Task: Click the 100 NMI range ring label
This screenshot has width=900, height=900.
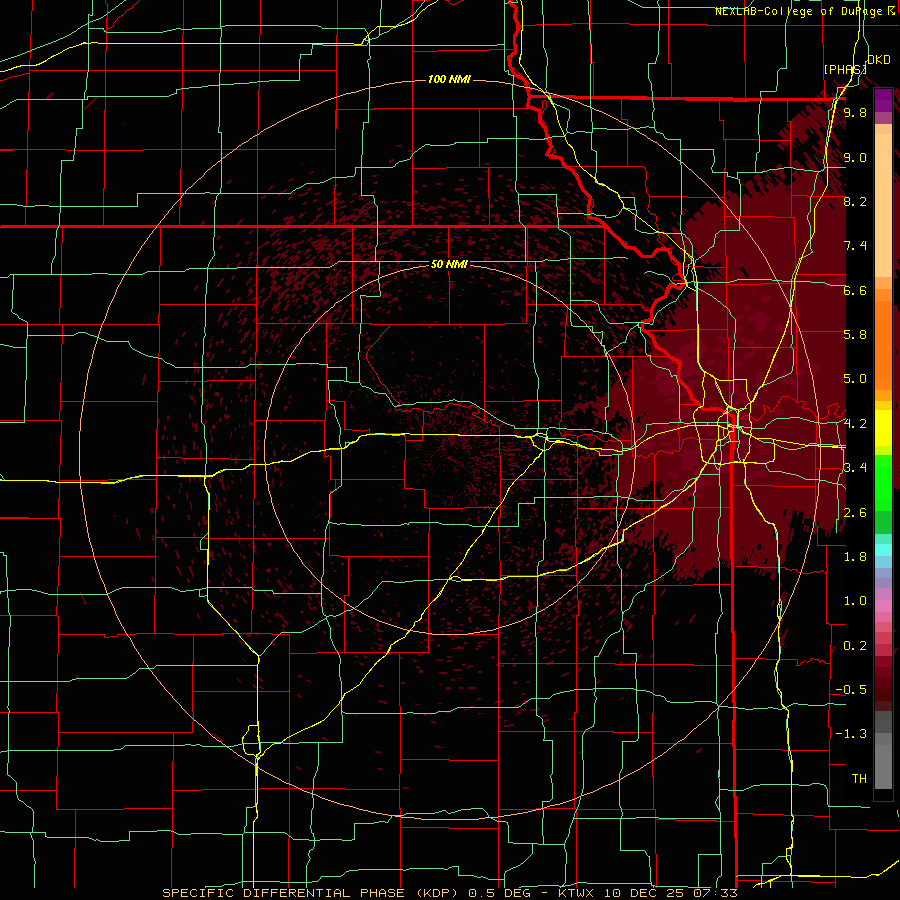Action: coord(449,79)
